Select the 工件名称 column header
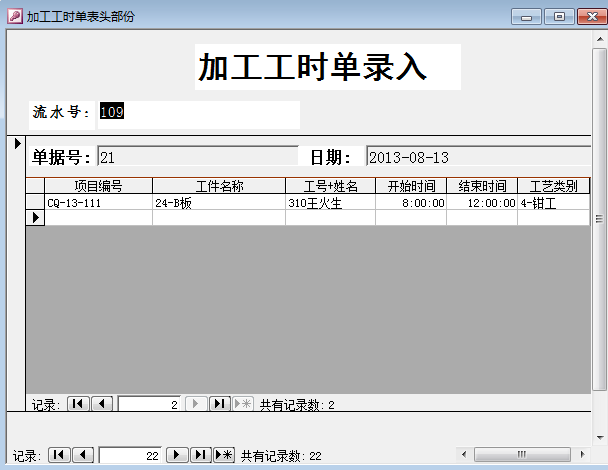This screenshot has width=608, height=470. pyautogui.click(x=219, y=186)
